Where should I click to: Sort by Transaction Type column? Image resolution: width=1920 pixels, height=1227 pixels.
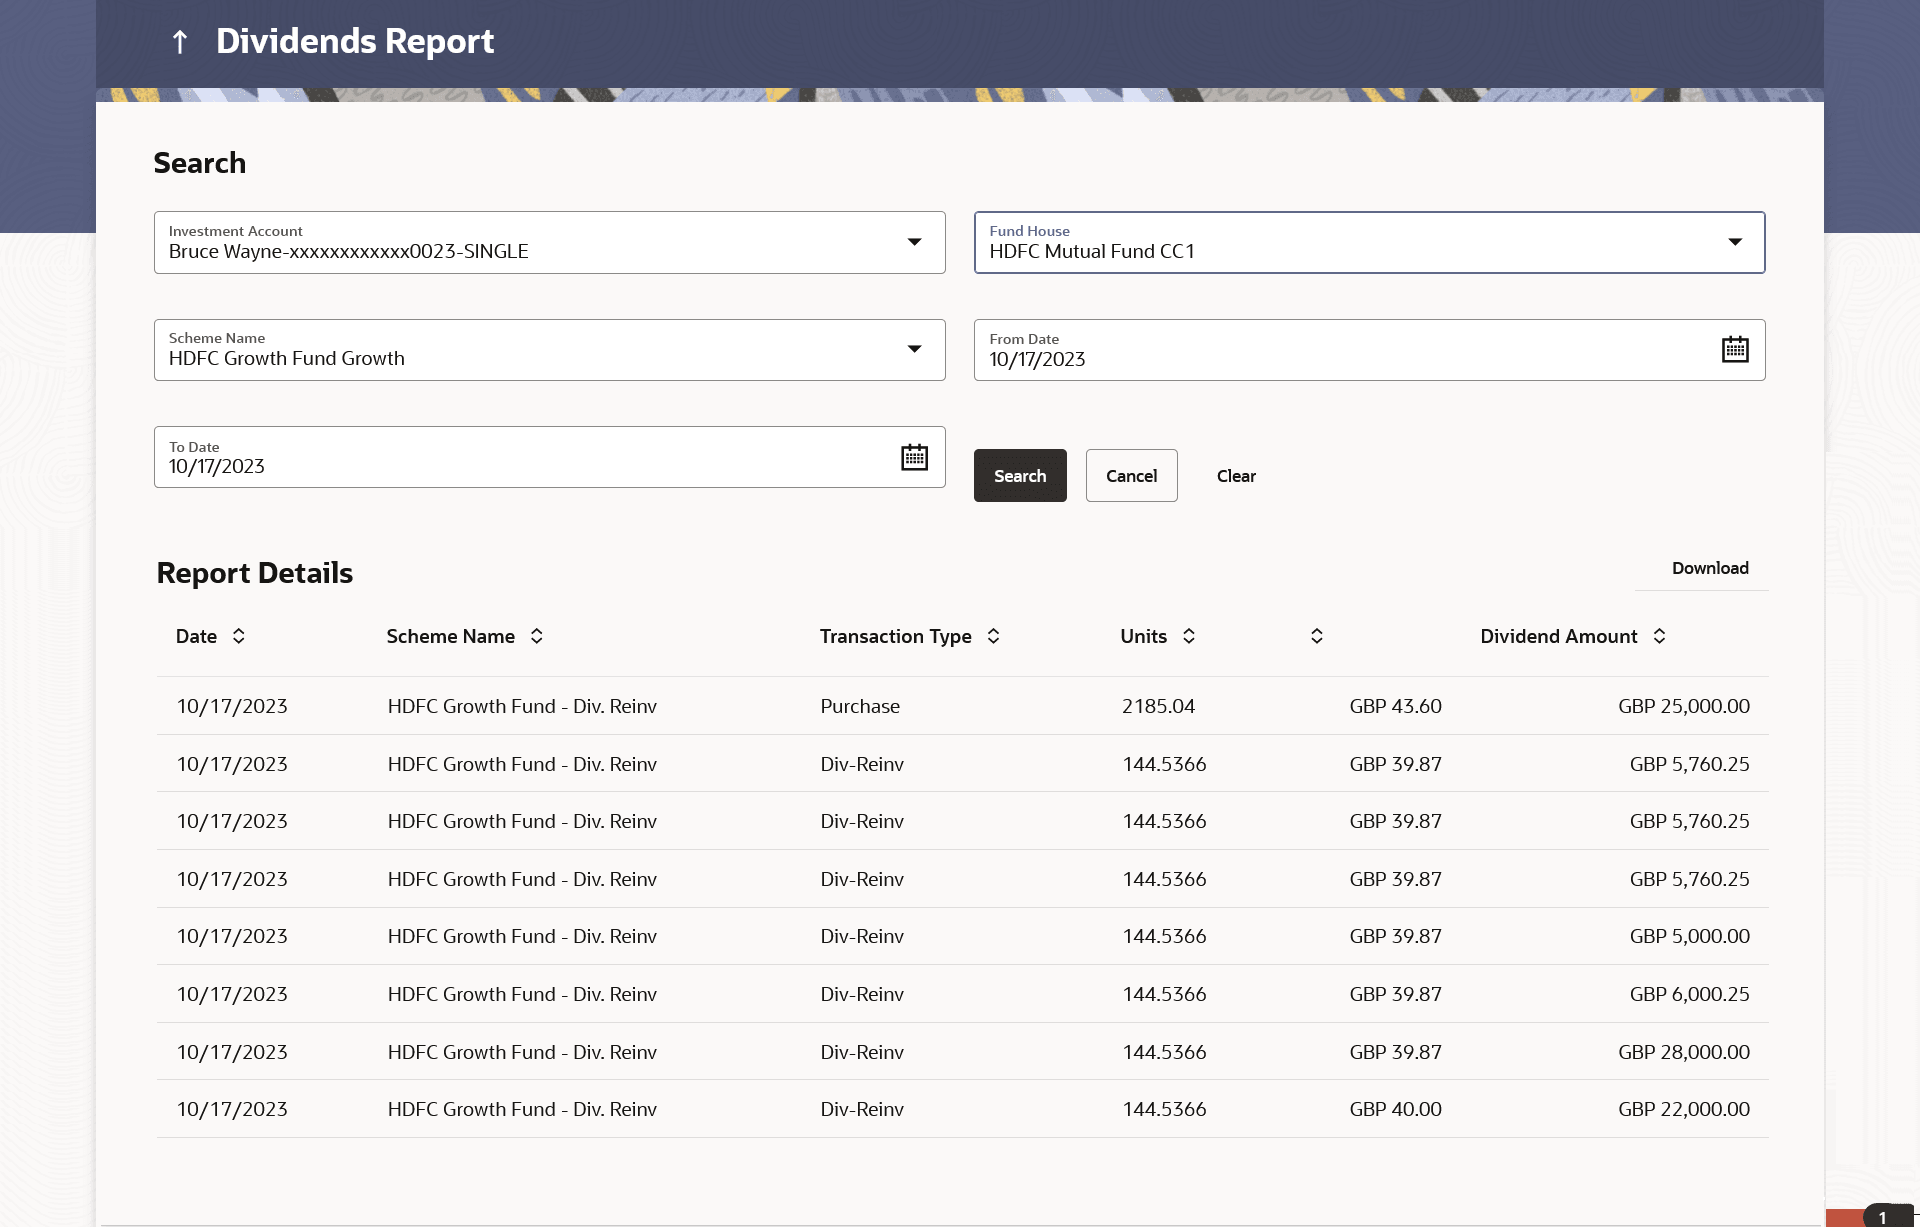click(993, 637)
